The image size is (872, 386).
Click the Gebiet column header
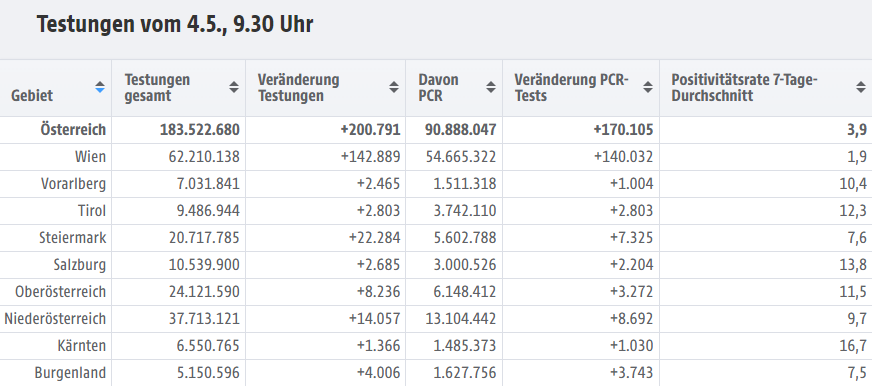(32, 96)
